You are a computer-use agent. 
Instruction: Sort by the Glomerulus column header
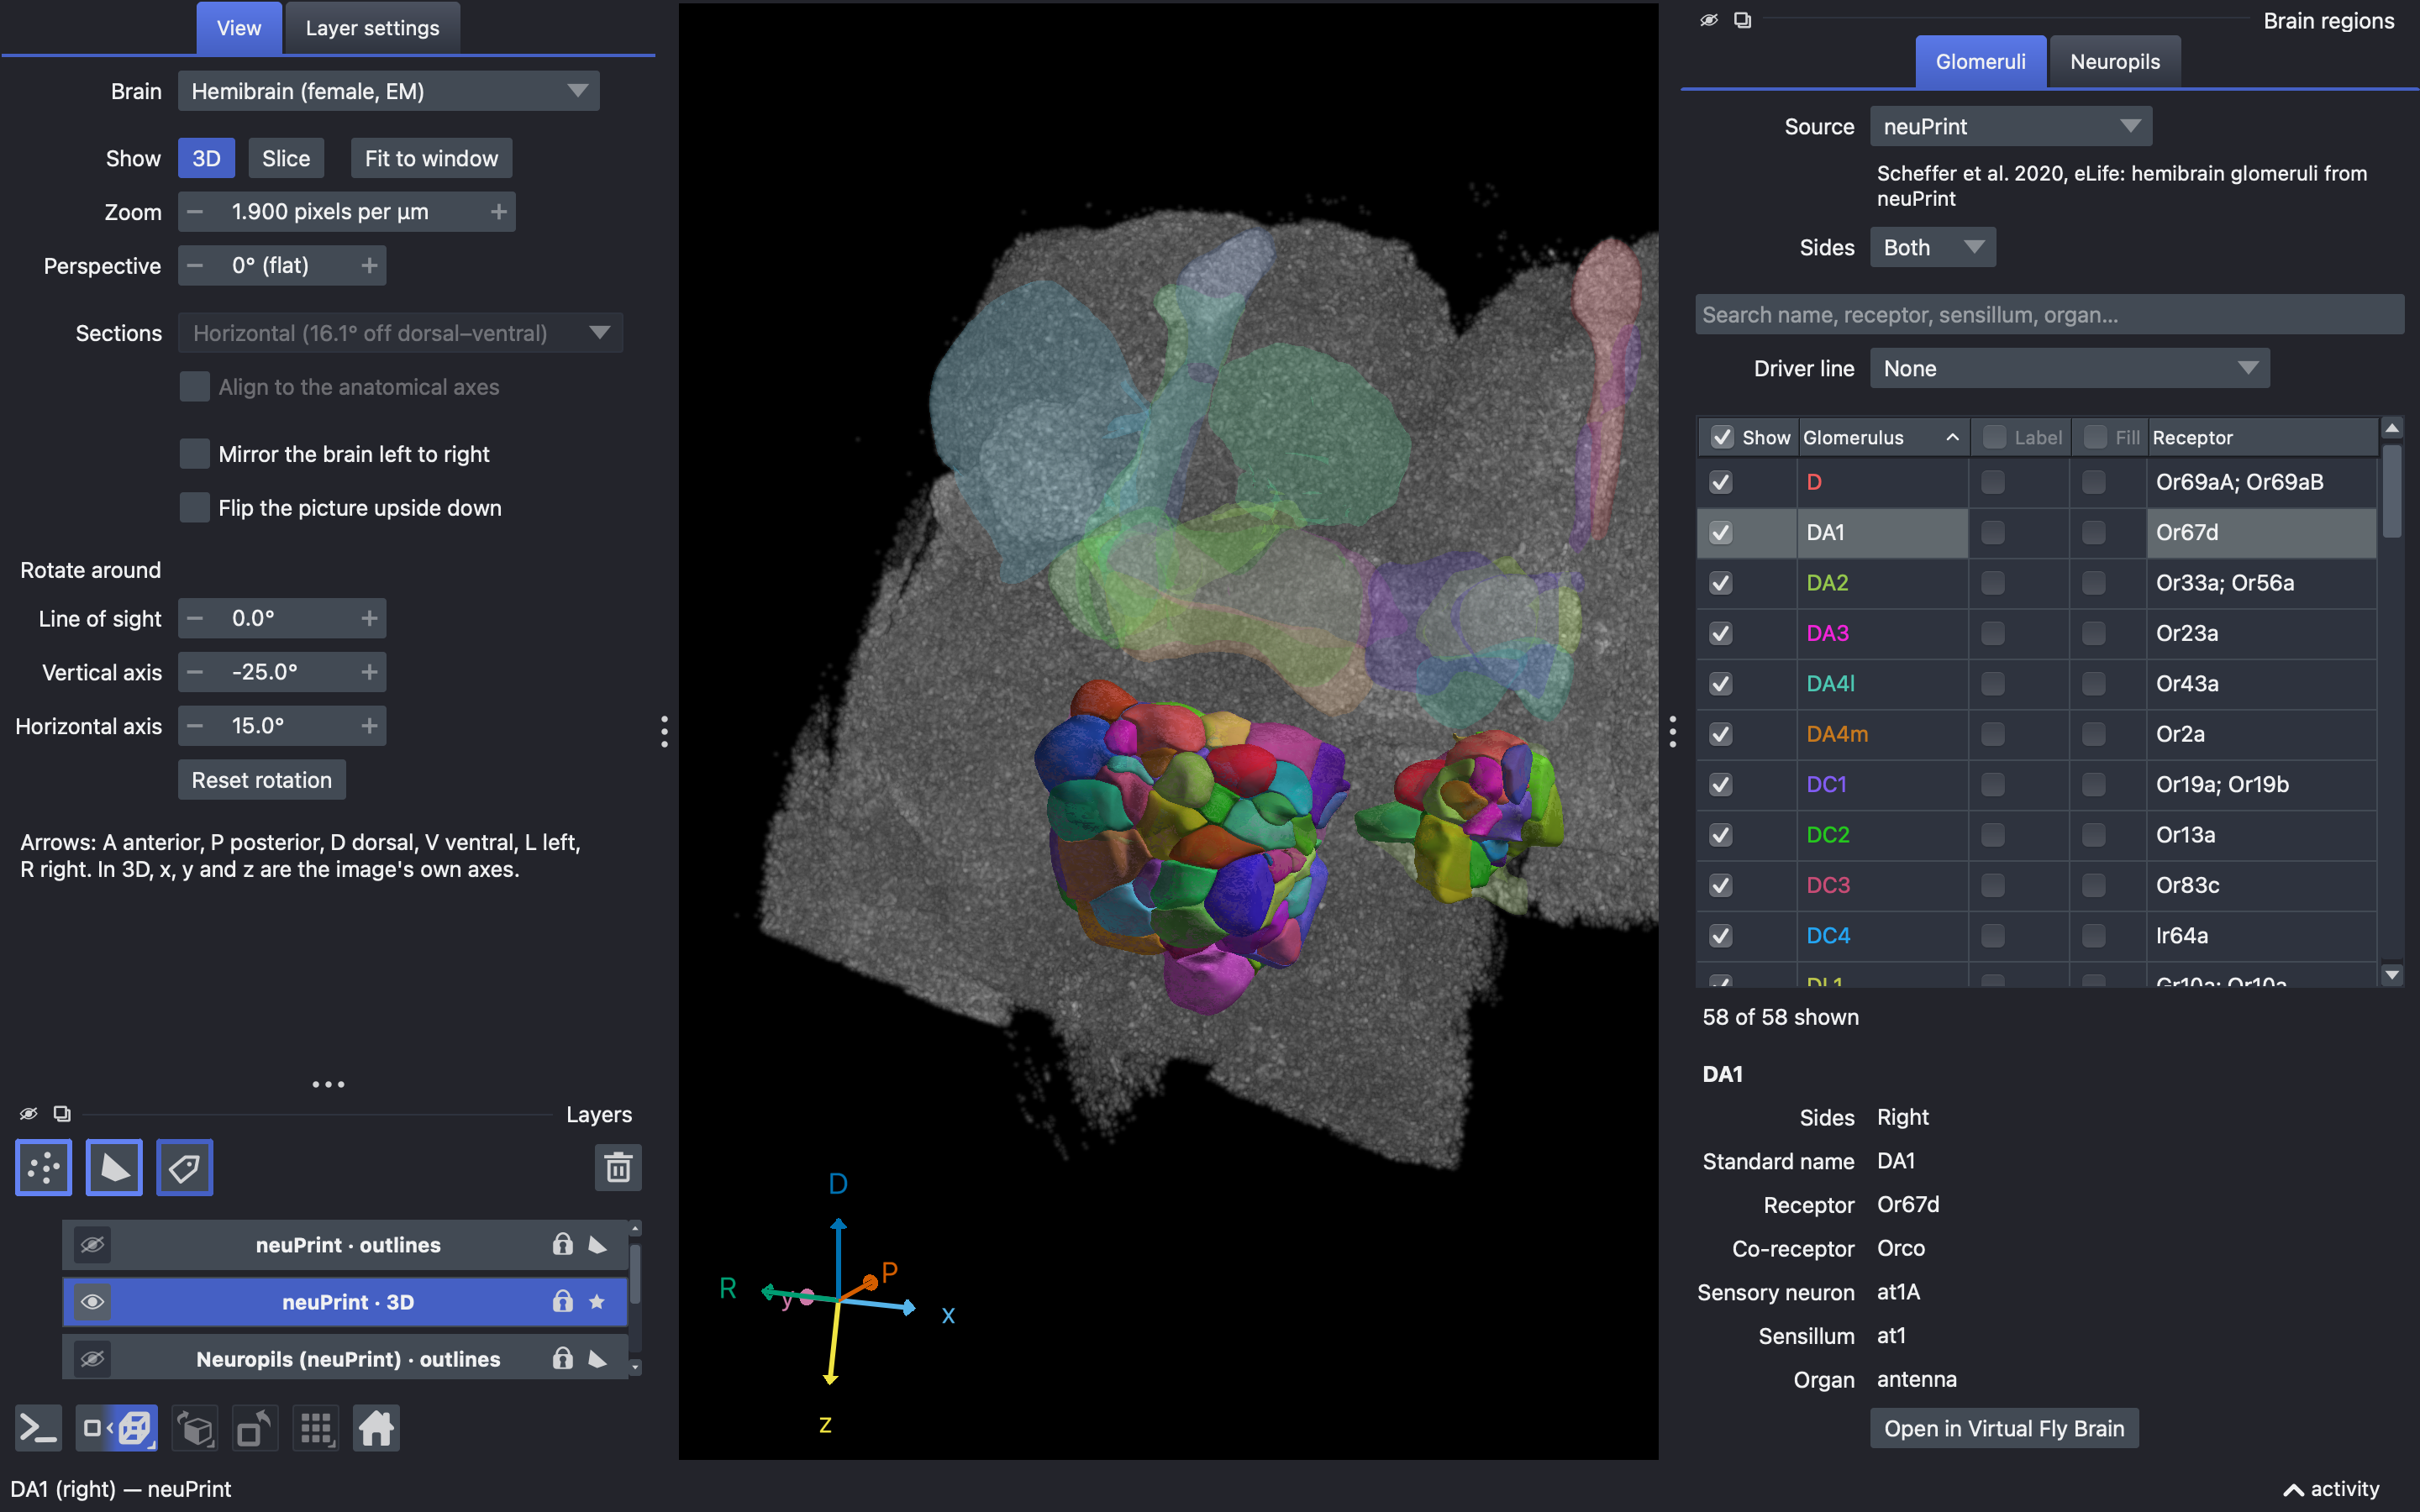1883,437
